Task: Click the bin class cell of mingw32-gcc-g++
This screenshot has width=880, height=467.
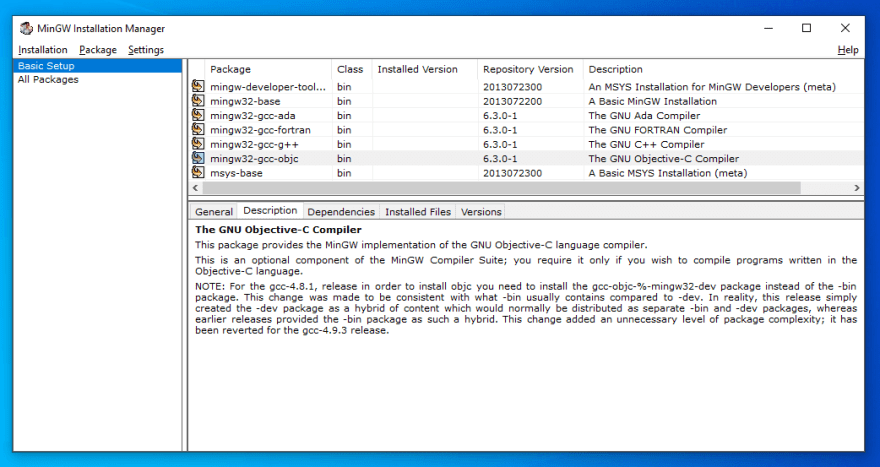Action: pyautogui.click(x=344, y=144)
